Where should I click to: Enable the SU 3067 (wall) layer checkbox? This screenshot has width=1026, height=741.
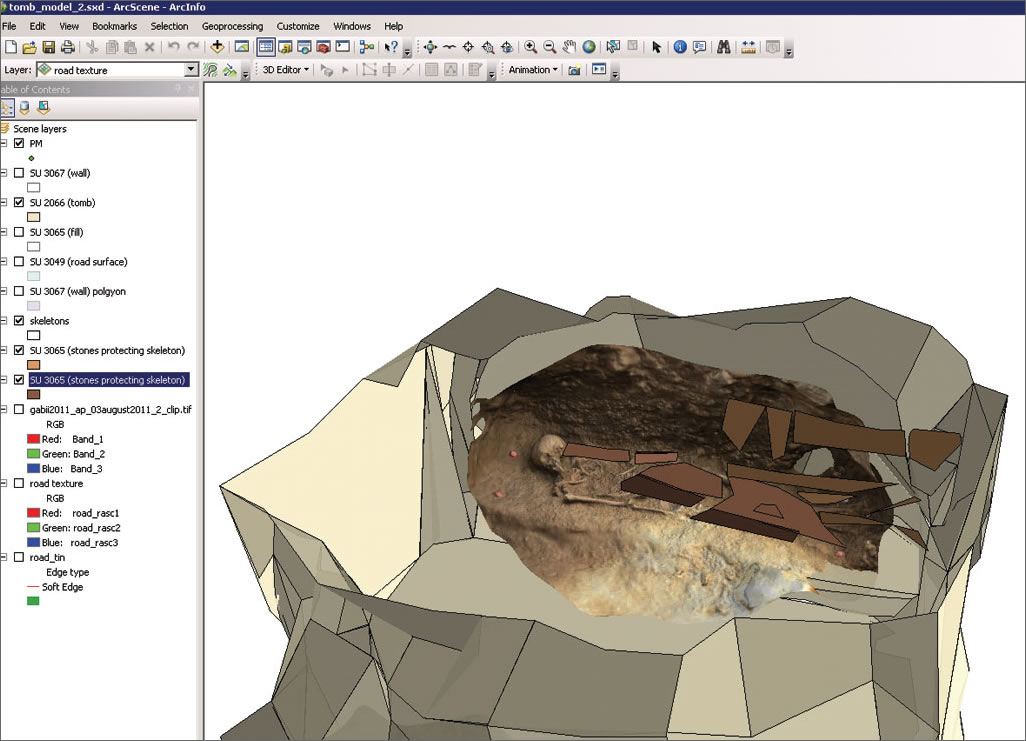(19, 173)
